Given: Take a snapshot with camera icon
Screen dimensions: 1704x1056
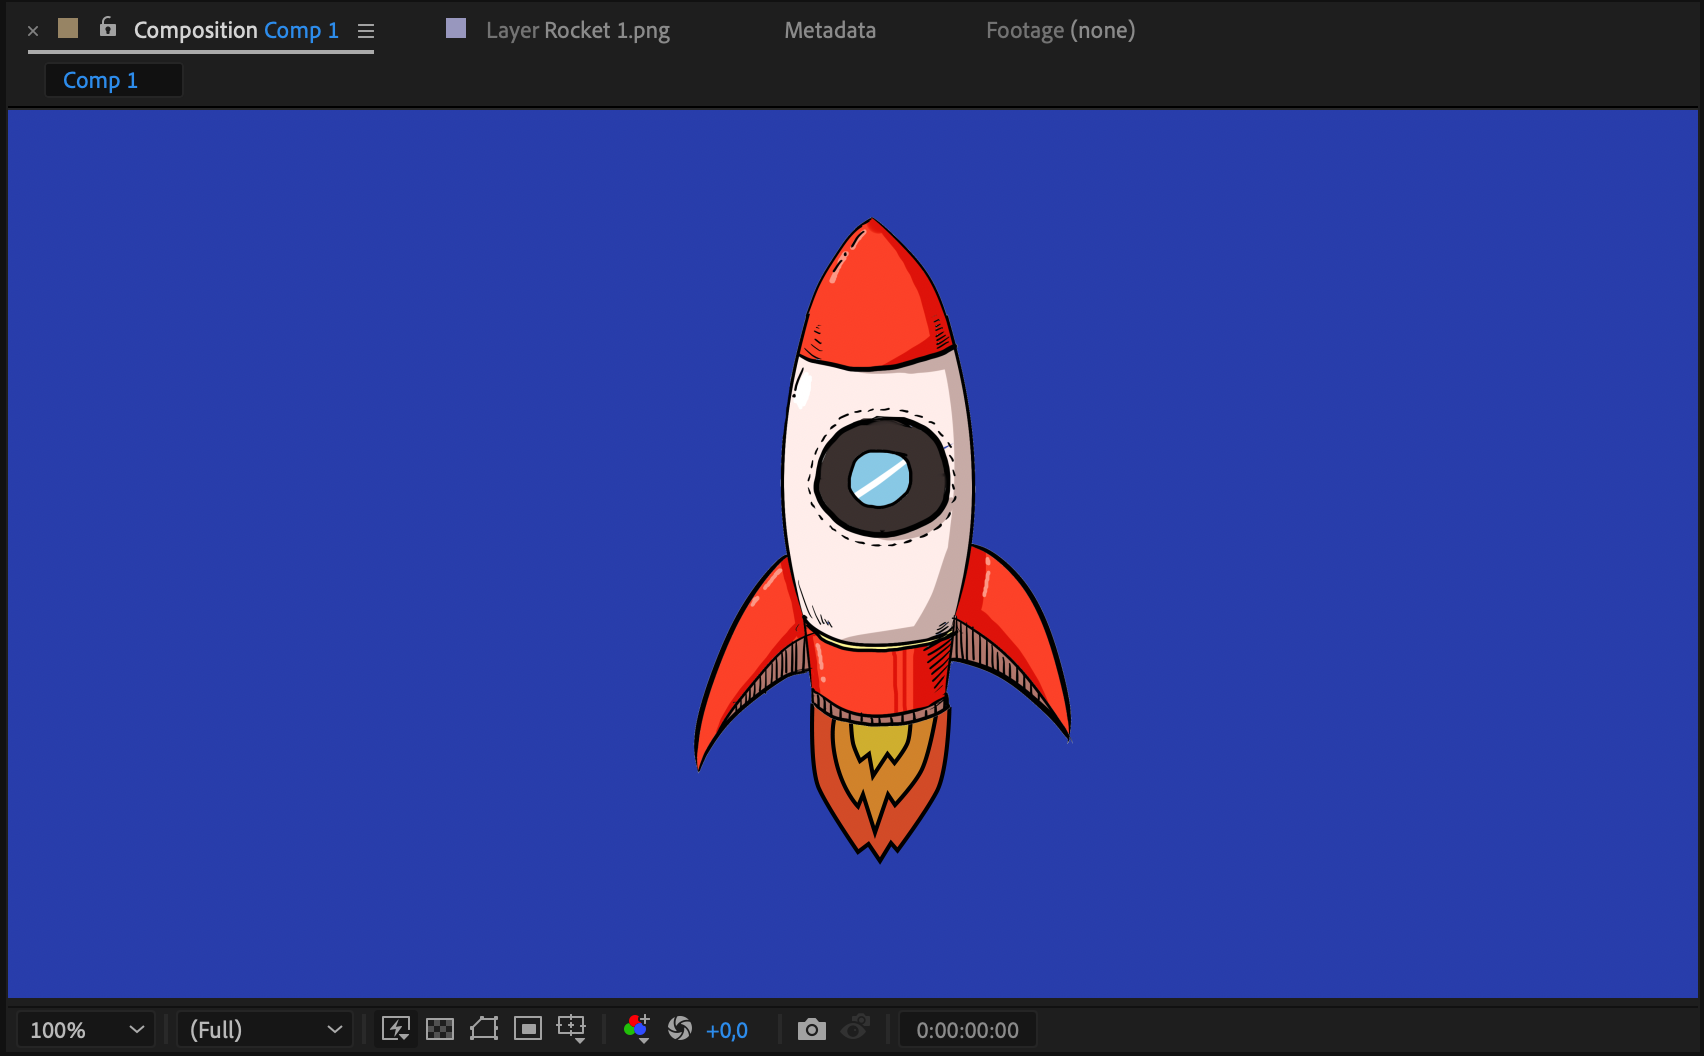Looking at the screenshot, I should click(x=811, y=1029).
